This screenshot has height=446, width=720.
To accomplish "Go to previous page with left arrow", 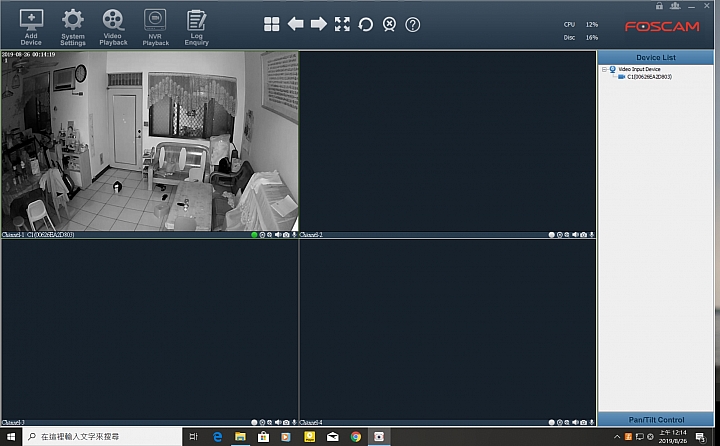I will [x=295, y=24].
